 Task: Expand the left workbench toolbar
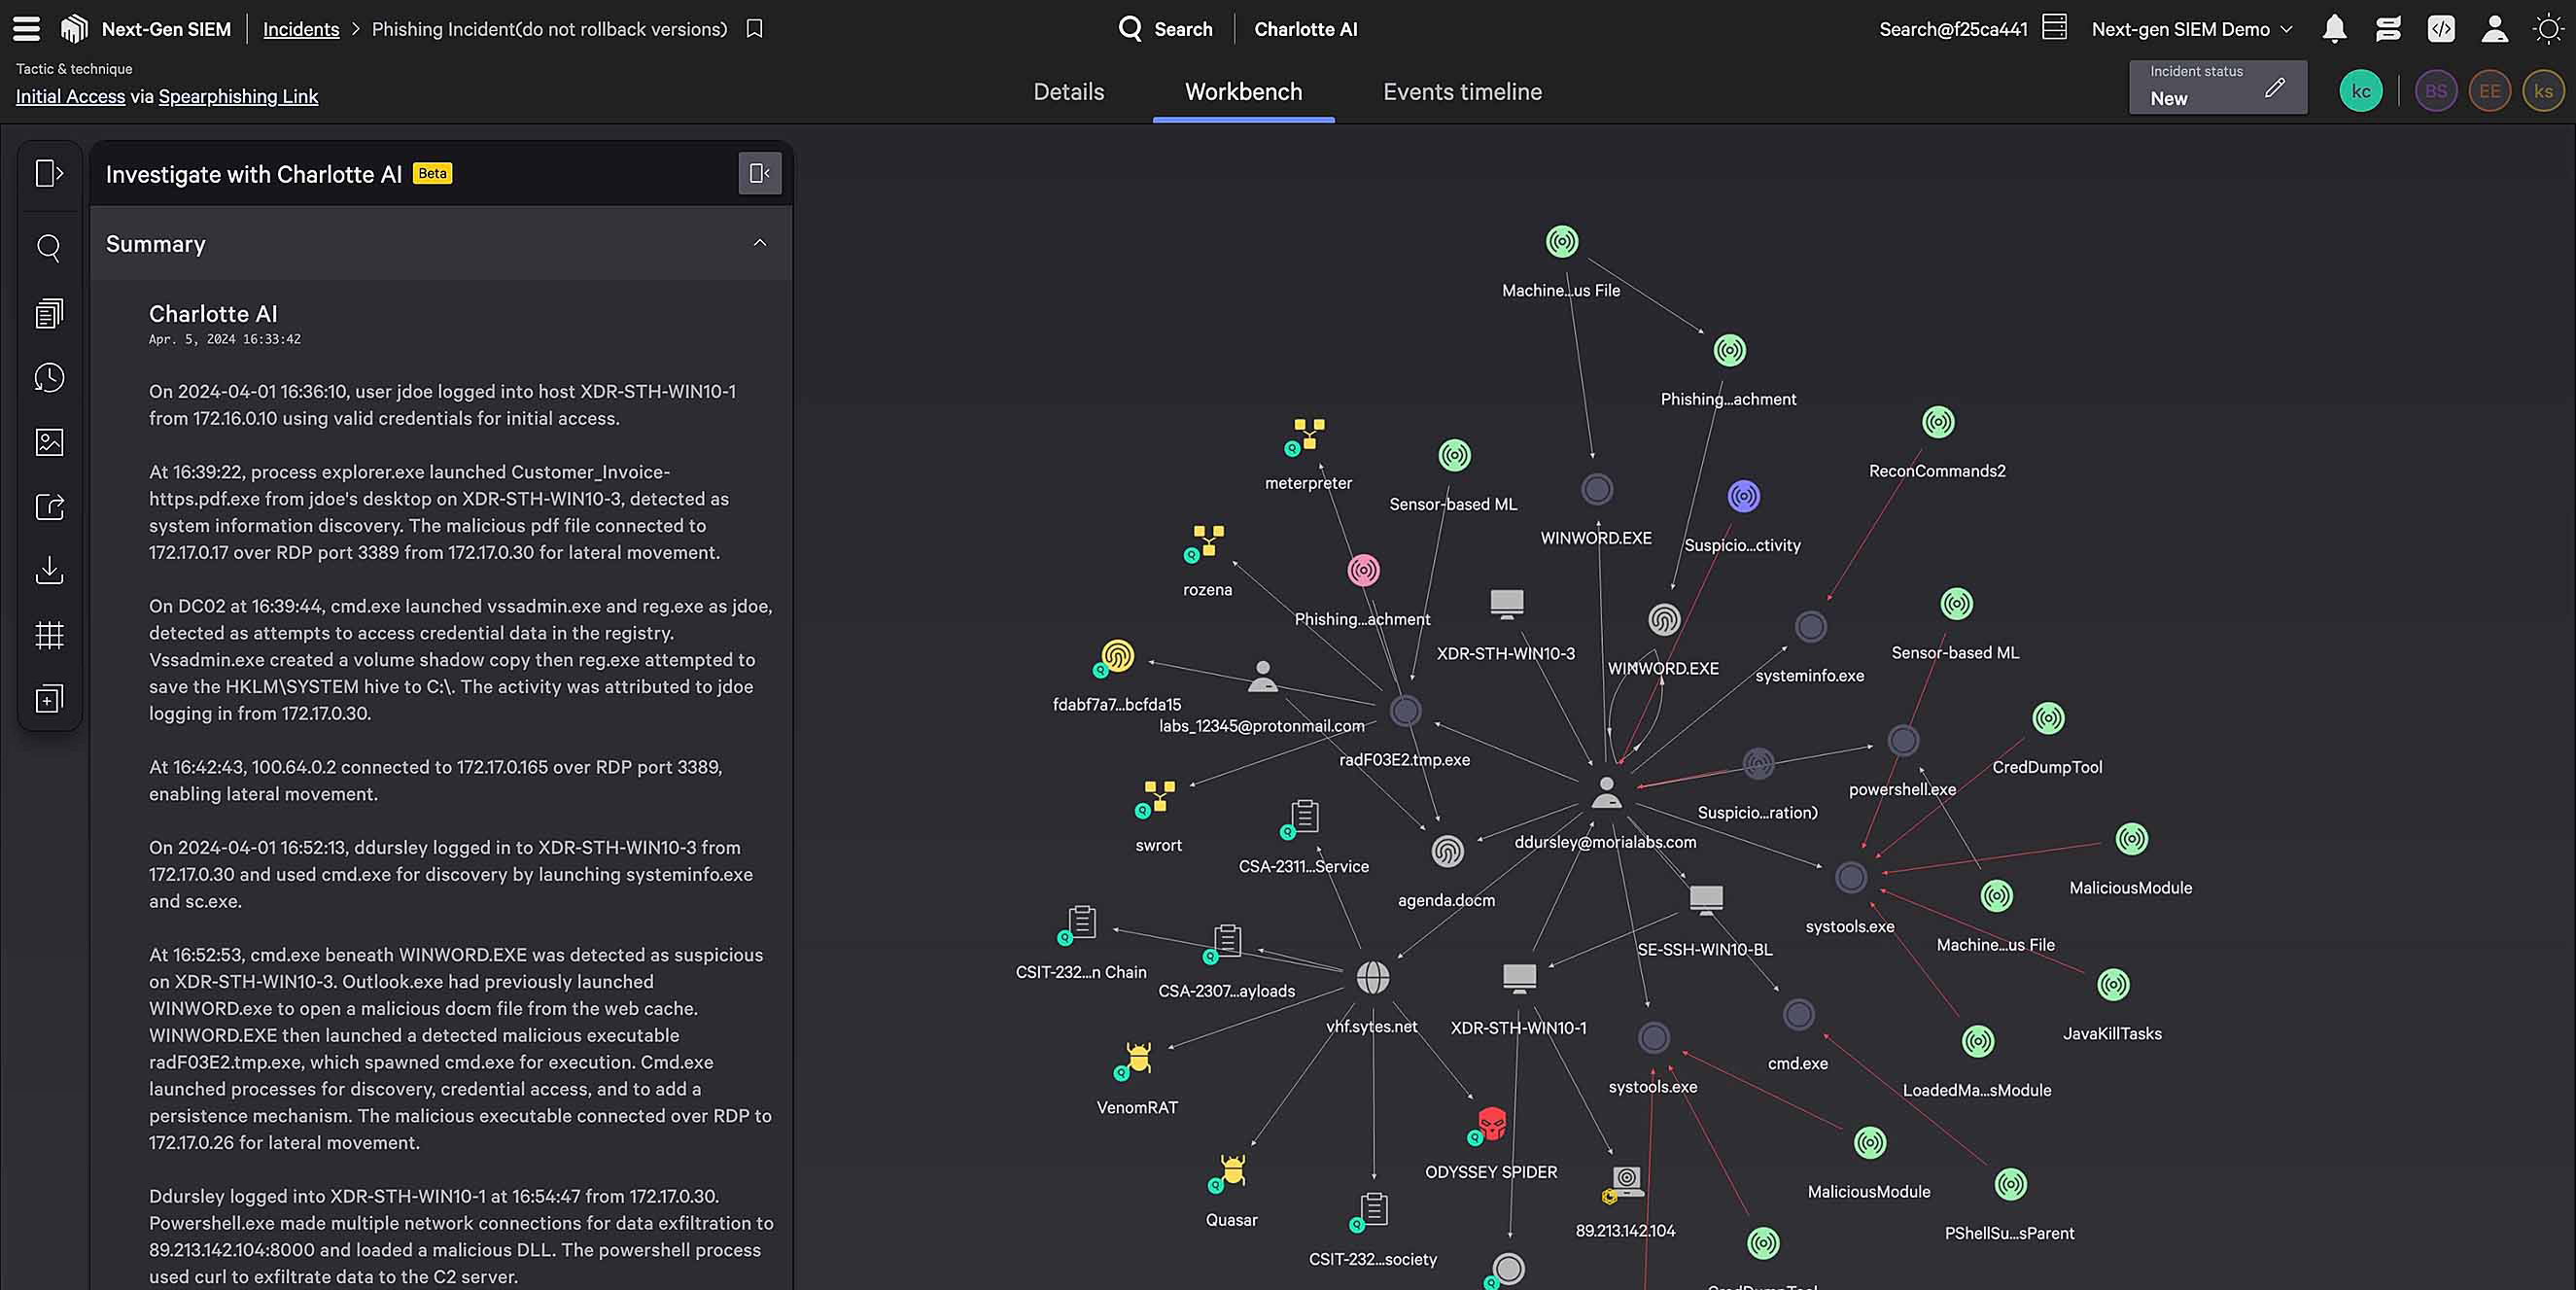tap(49, 174)
